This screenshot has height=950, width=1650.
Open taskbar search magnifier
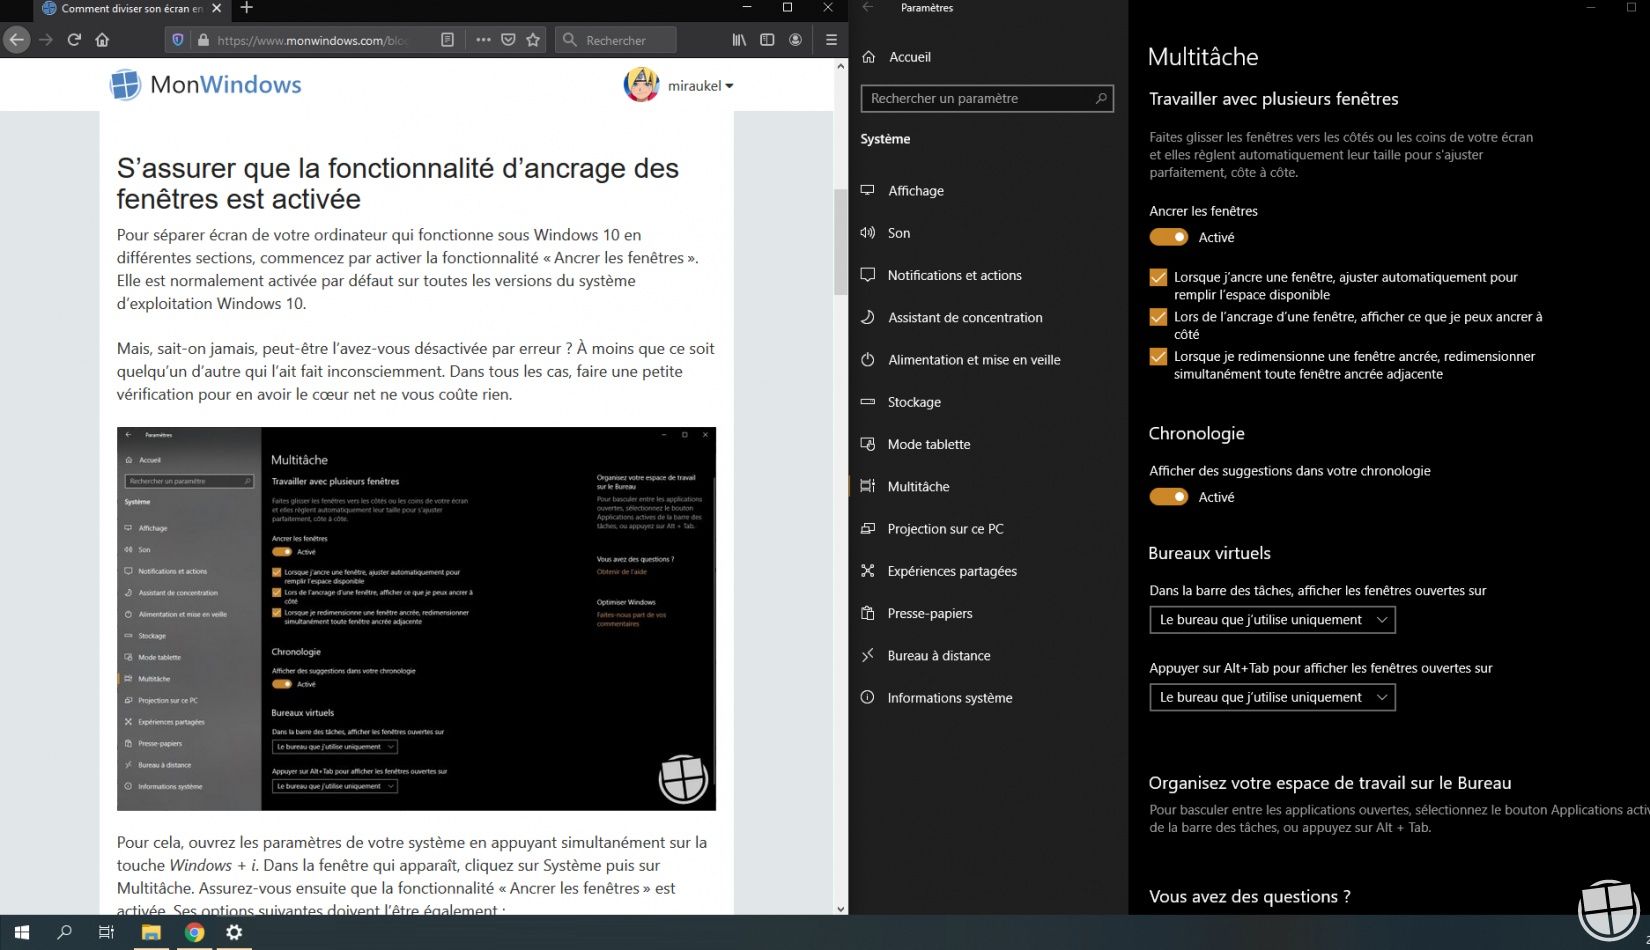pos(64,932)
